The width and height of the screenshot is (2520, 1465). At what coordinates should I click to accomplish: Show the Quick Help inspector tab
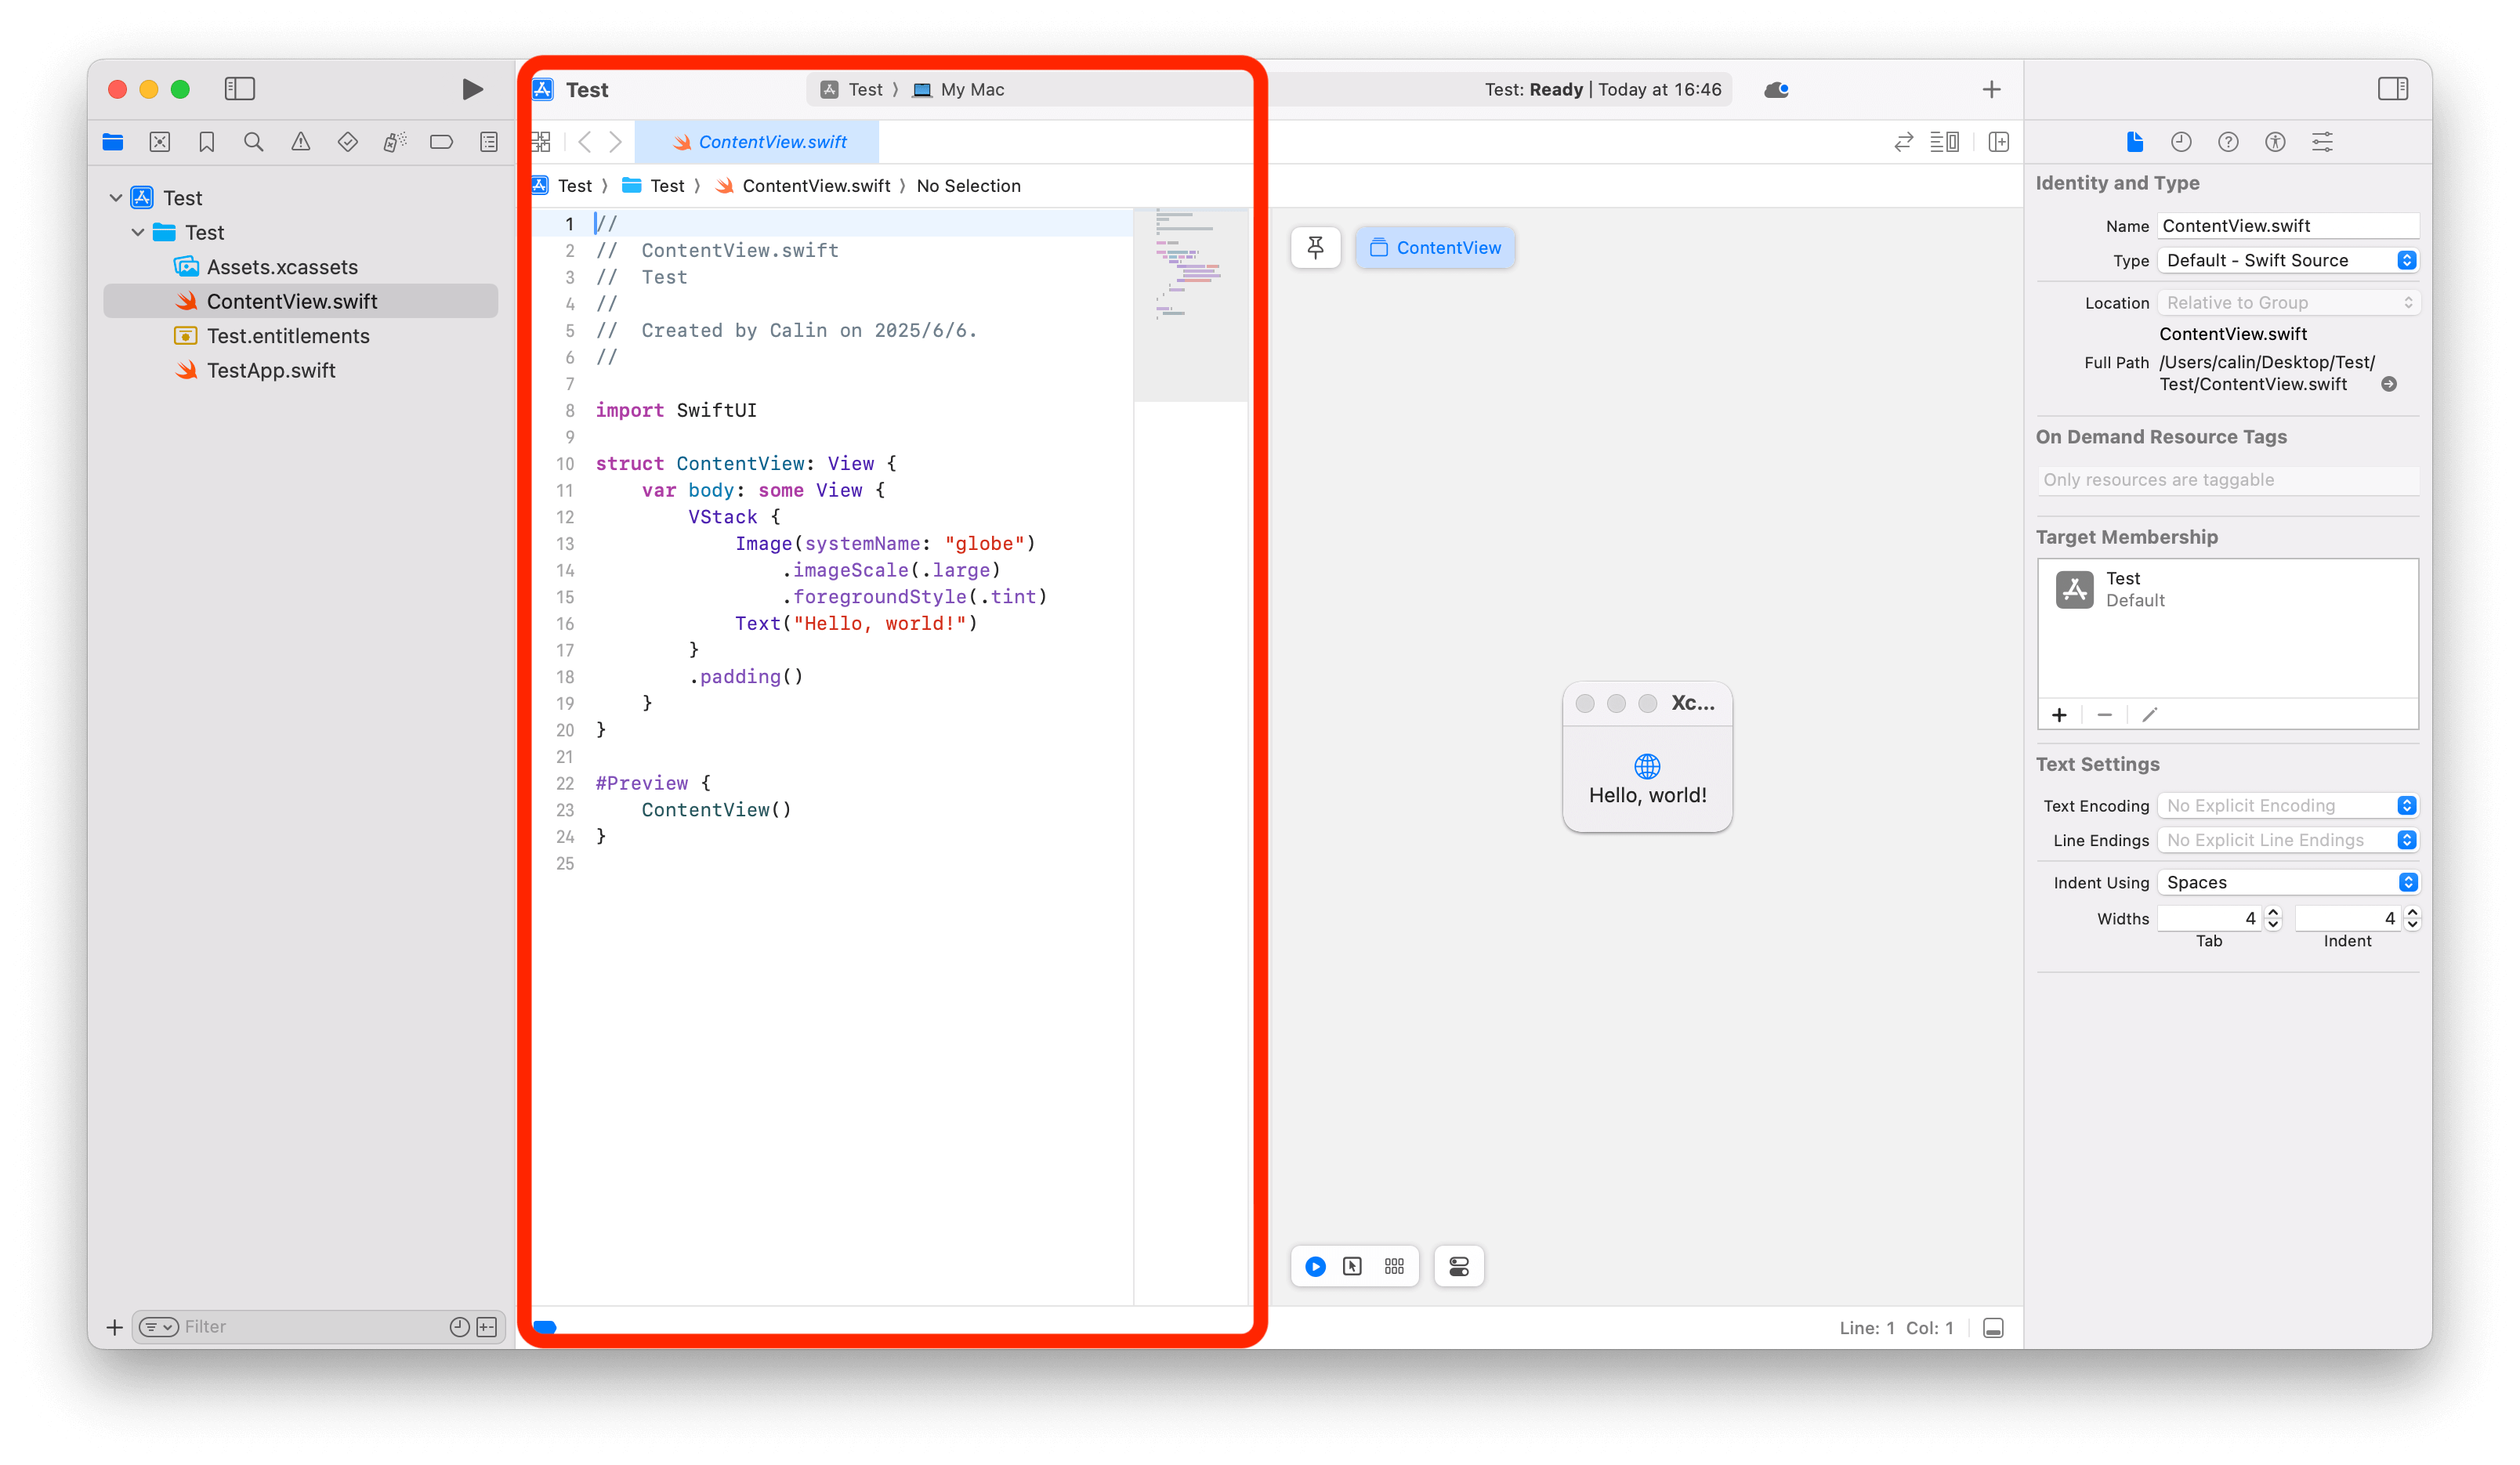point(2229,142)
